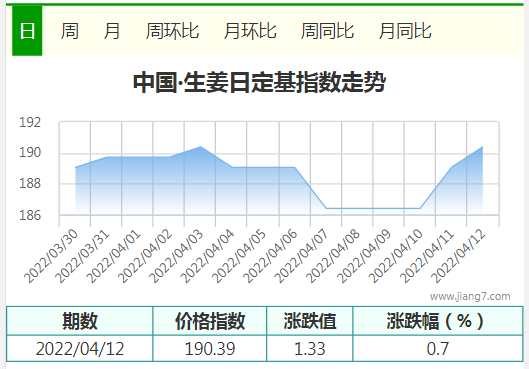Click the 1.33 change value cell

point(310,348)
